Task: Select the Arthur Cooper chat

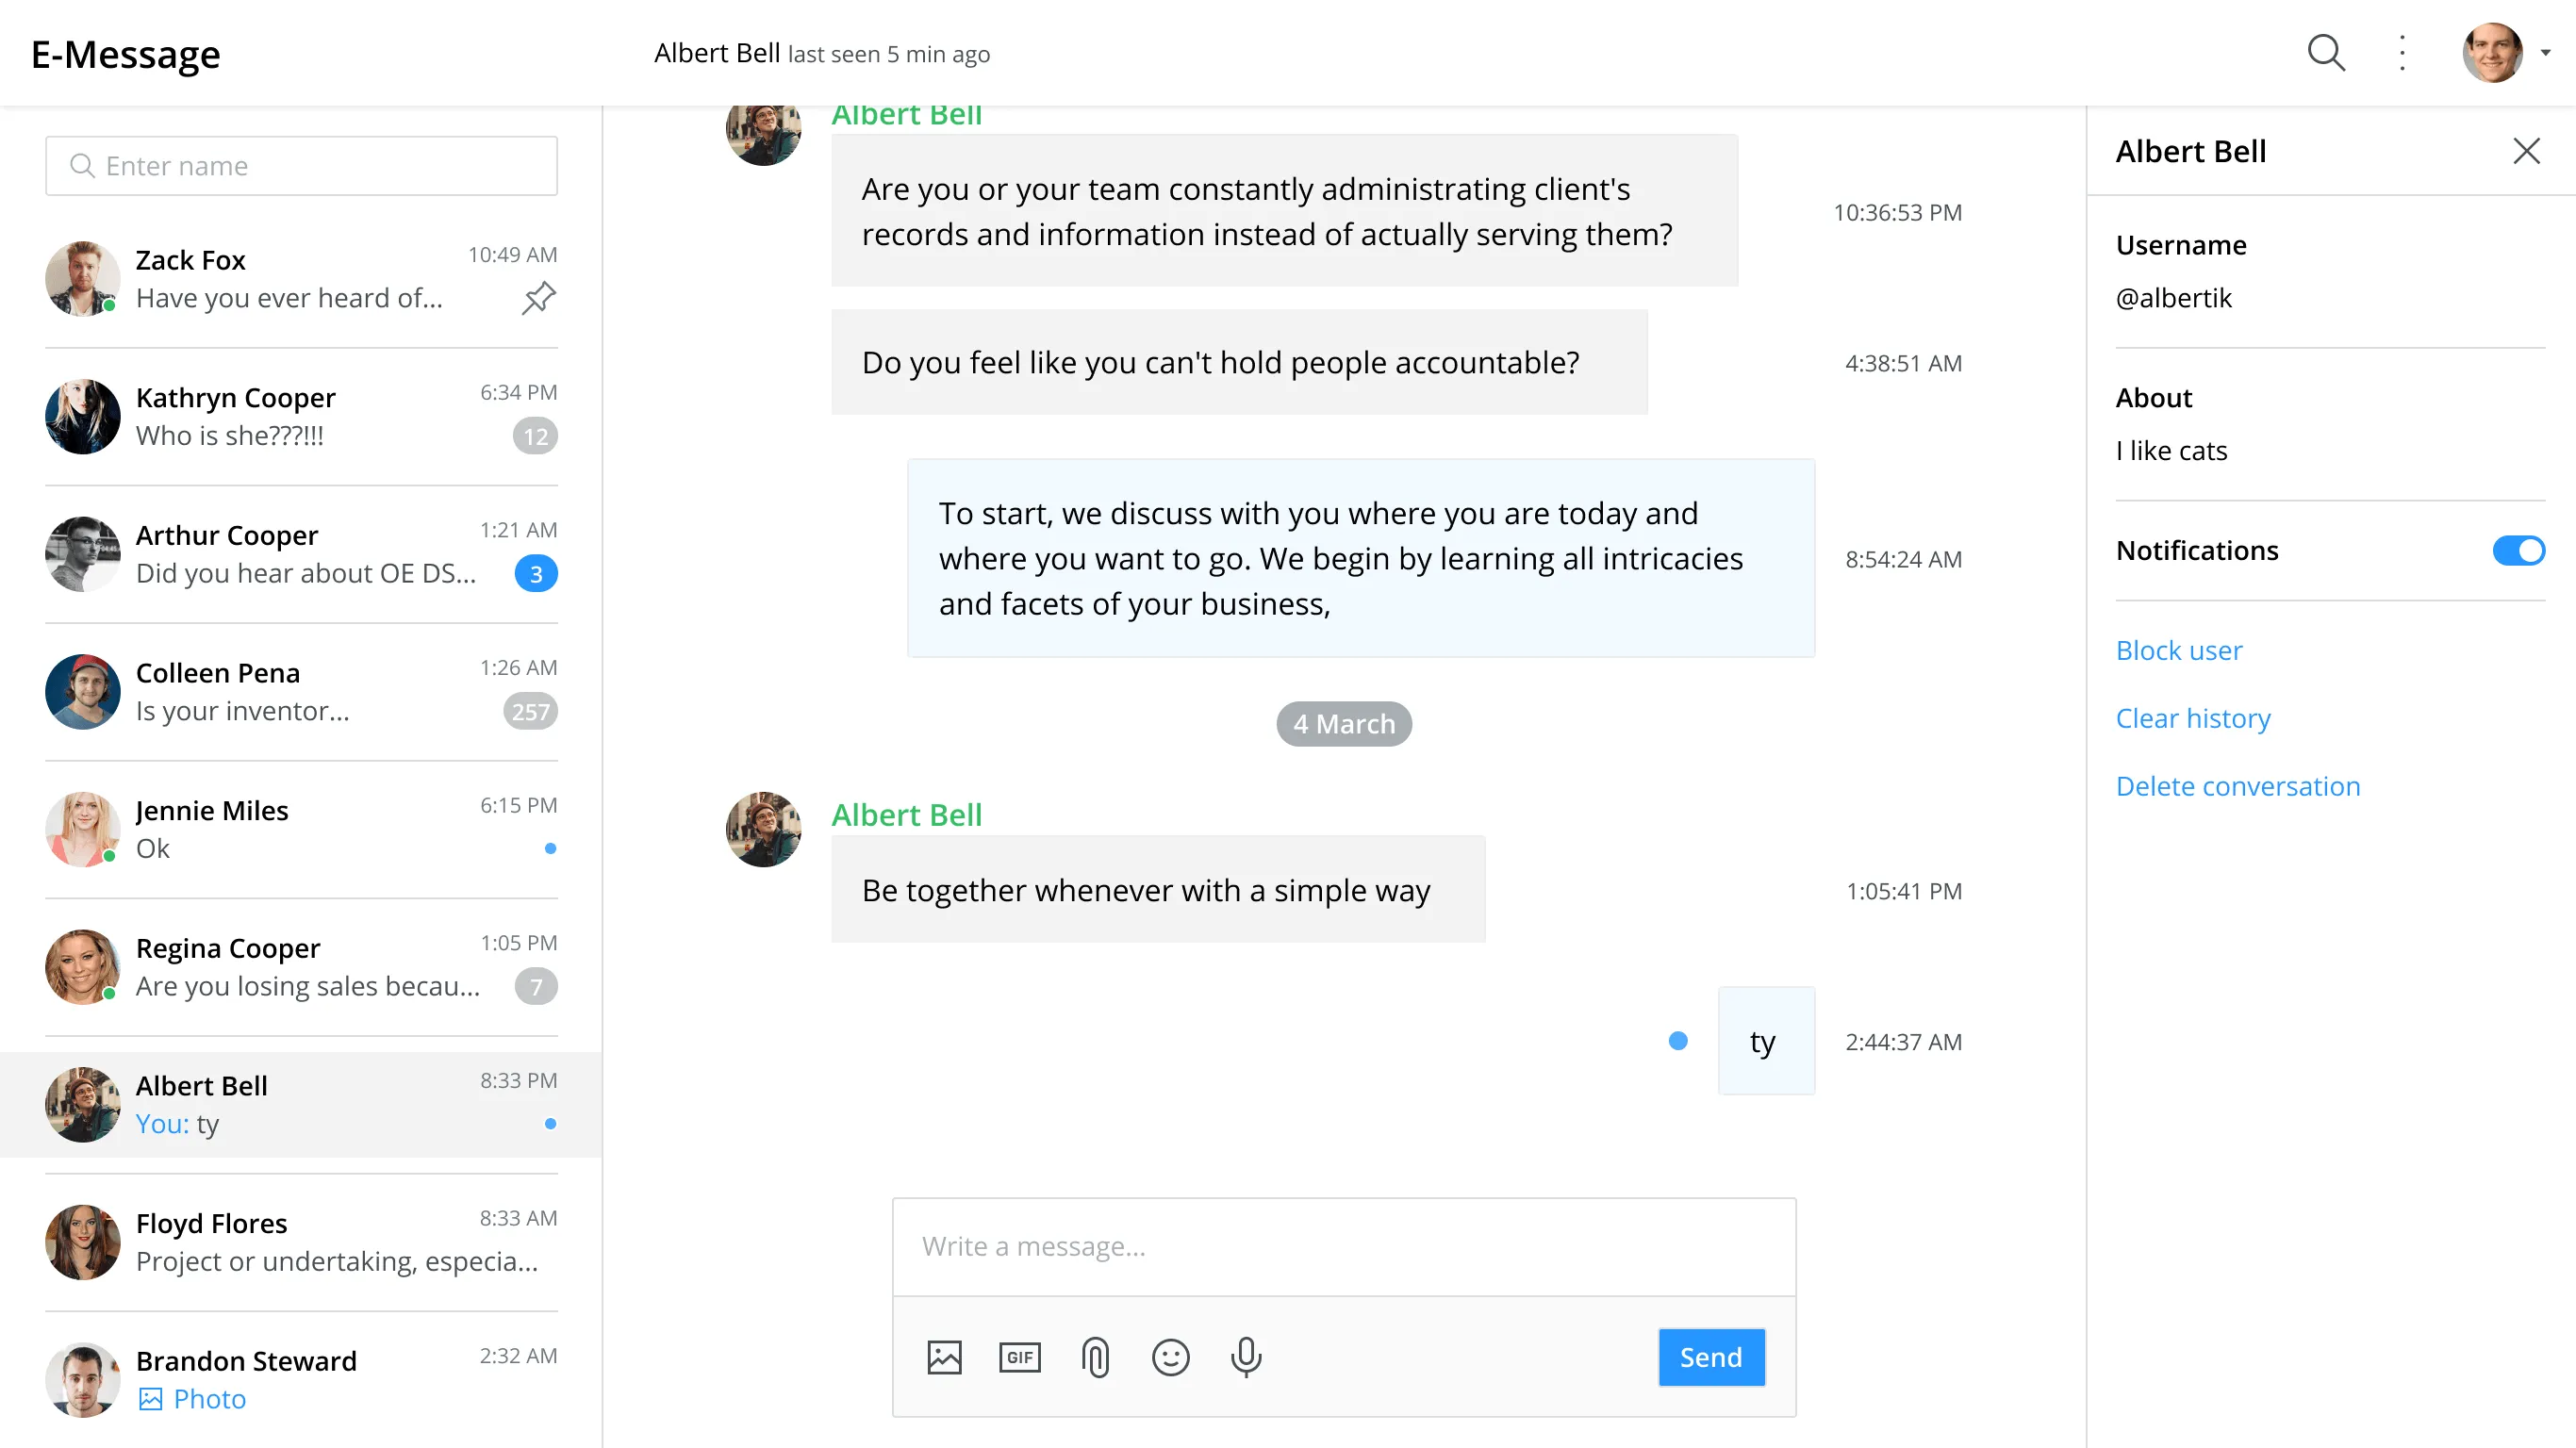Action: (300, 554)
